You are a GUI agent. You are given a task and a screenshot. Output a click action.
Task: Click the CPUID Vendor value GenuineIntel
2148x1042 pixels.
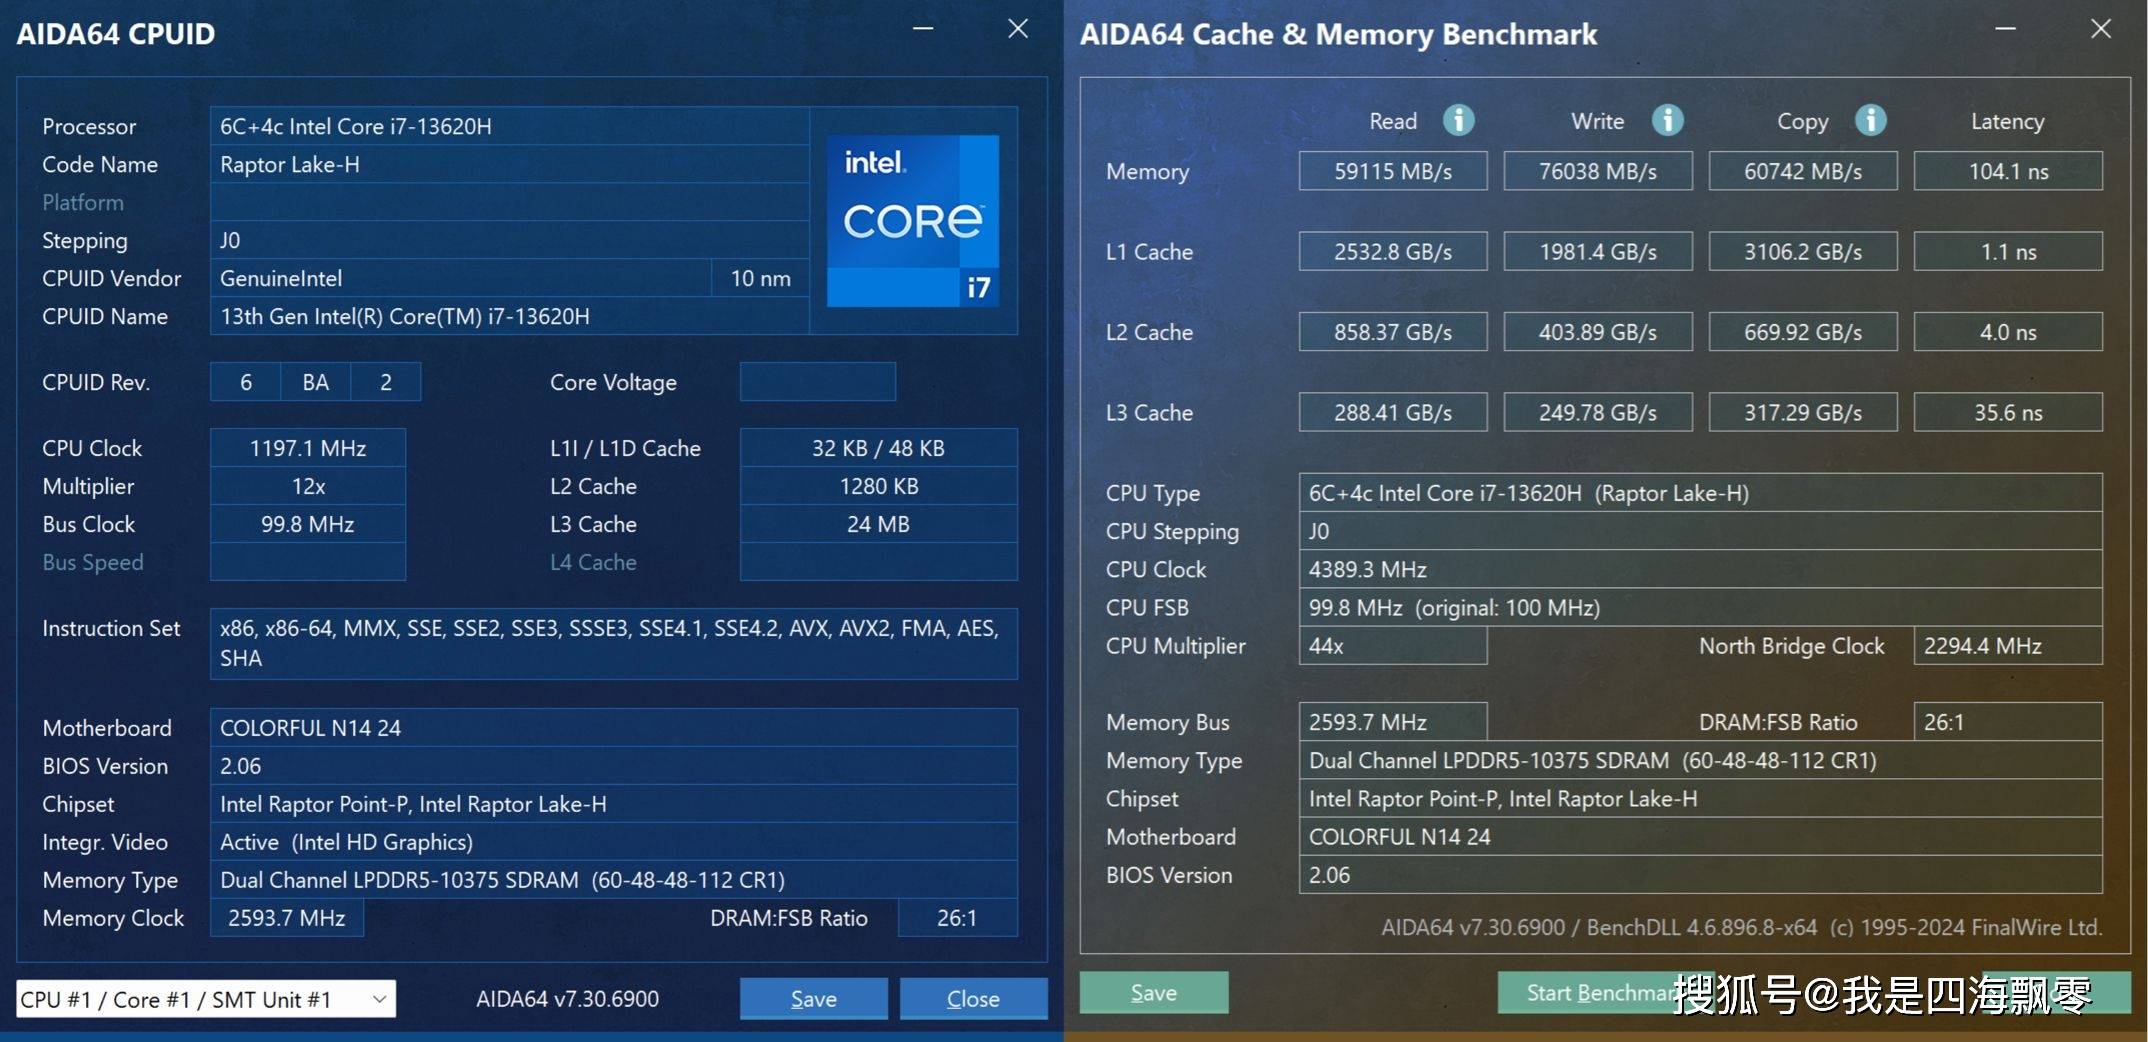460,278
